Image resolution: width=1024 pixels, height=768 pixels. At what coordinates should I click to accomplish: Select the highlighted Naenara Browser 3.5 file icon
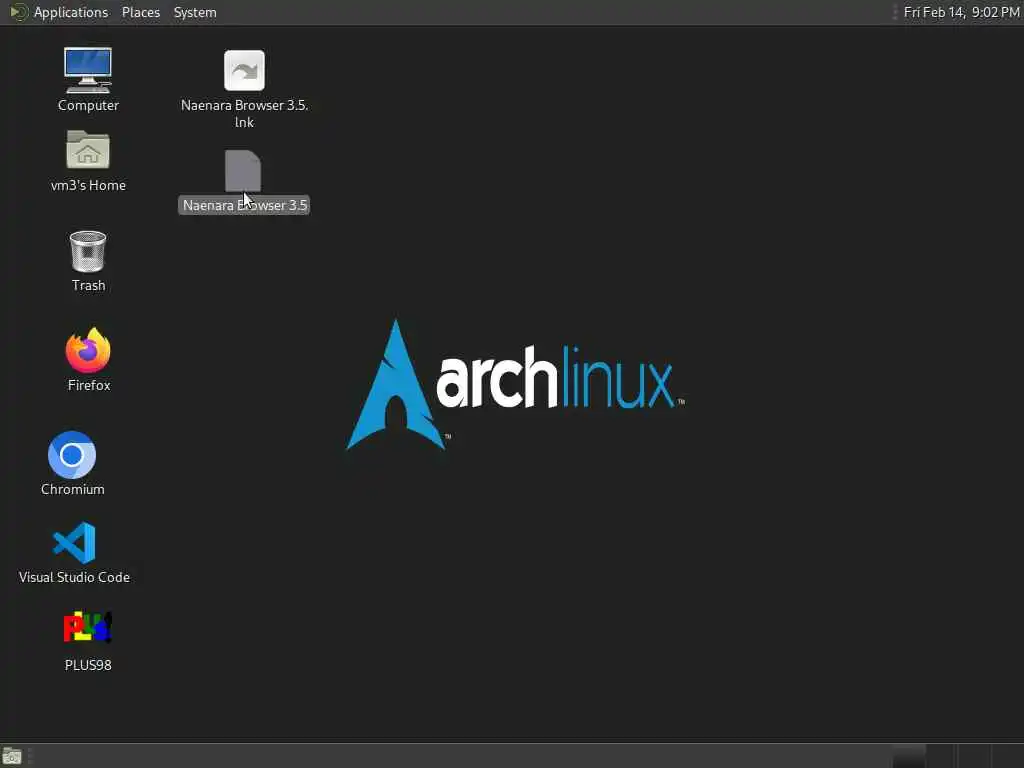pyautogui.click(x=243, y=171)
